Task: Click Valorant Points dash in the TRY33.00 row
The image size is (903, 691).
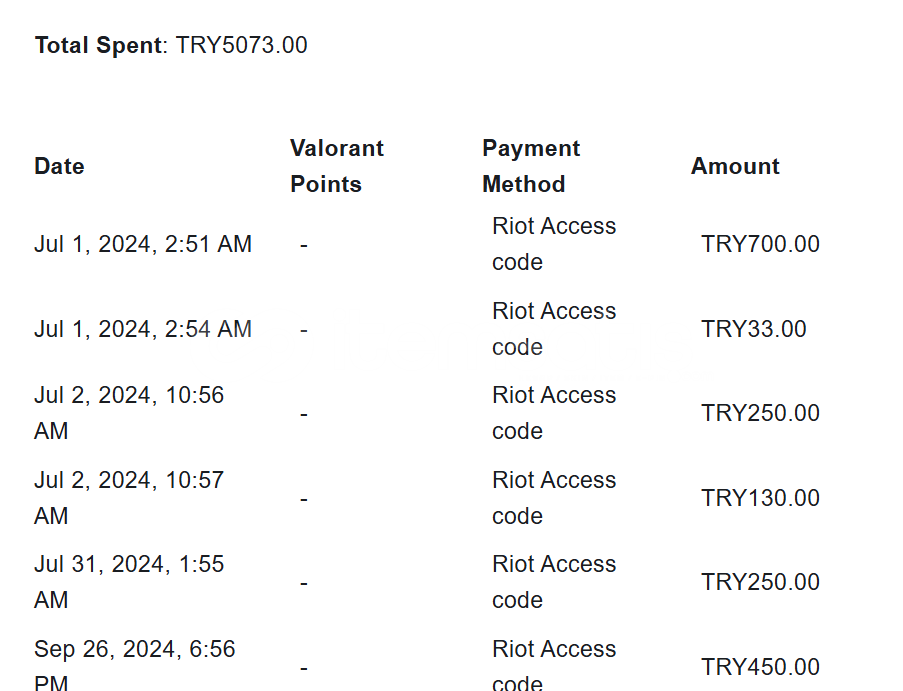Action: [x=303, y=329]
